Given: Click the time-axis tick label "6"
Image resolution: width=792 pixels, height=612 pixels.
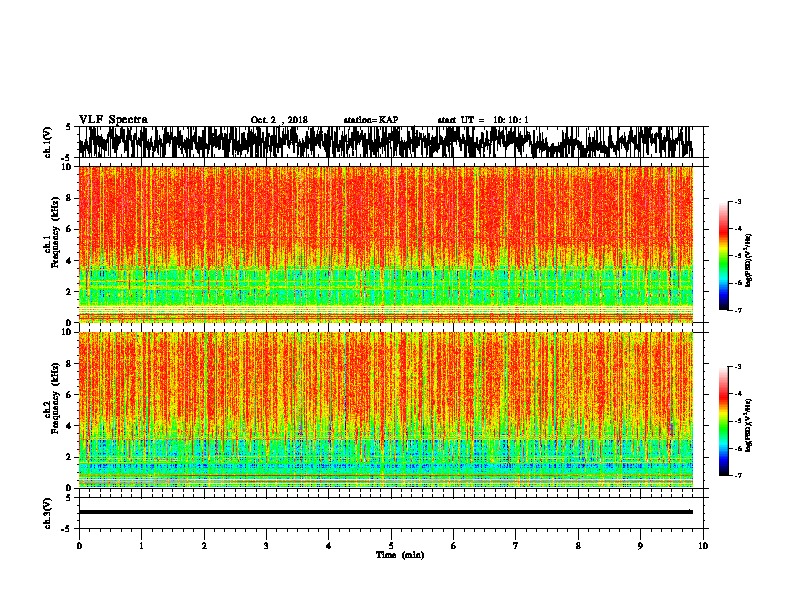Looking at the screenshot, I should [x=454, y=546].
